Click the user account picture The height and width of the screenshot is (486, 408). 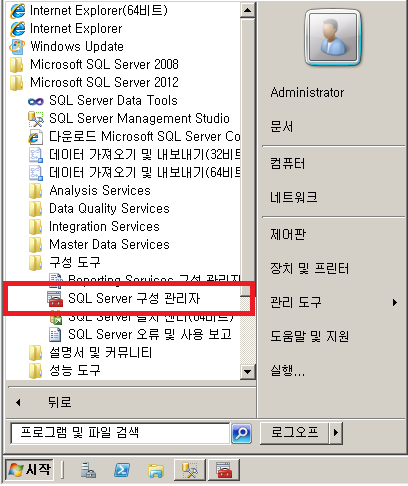(x=333, y=37)
